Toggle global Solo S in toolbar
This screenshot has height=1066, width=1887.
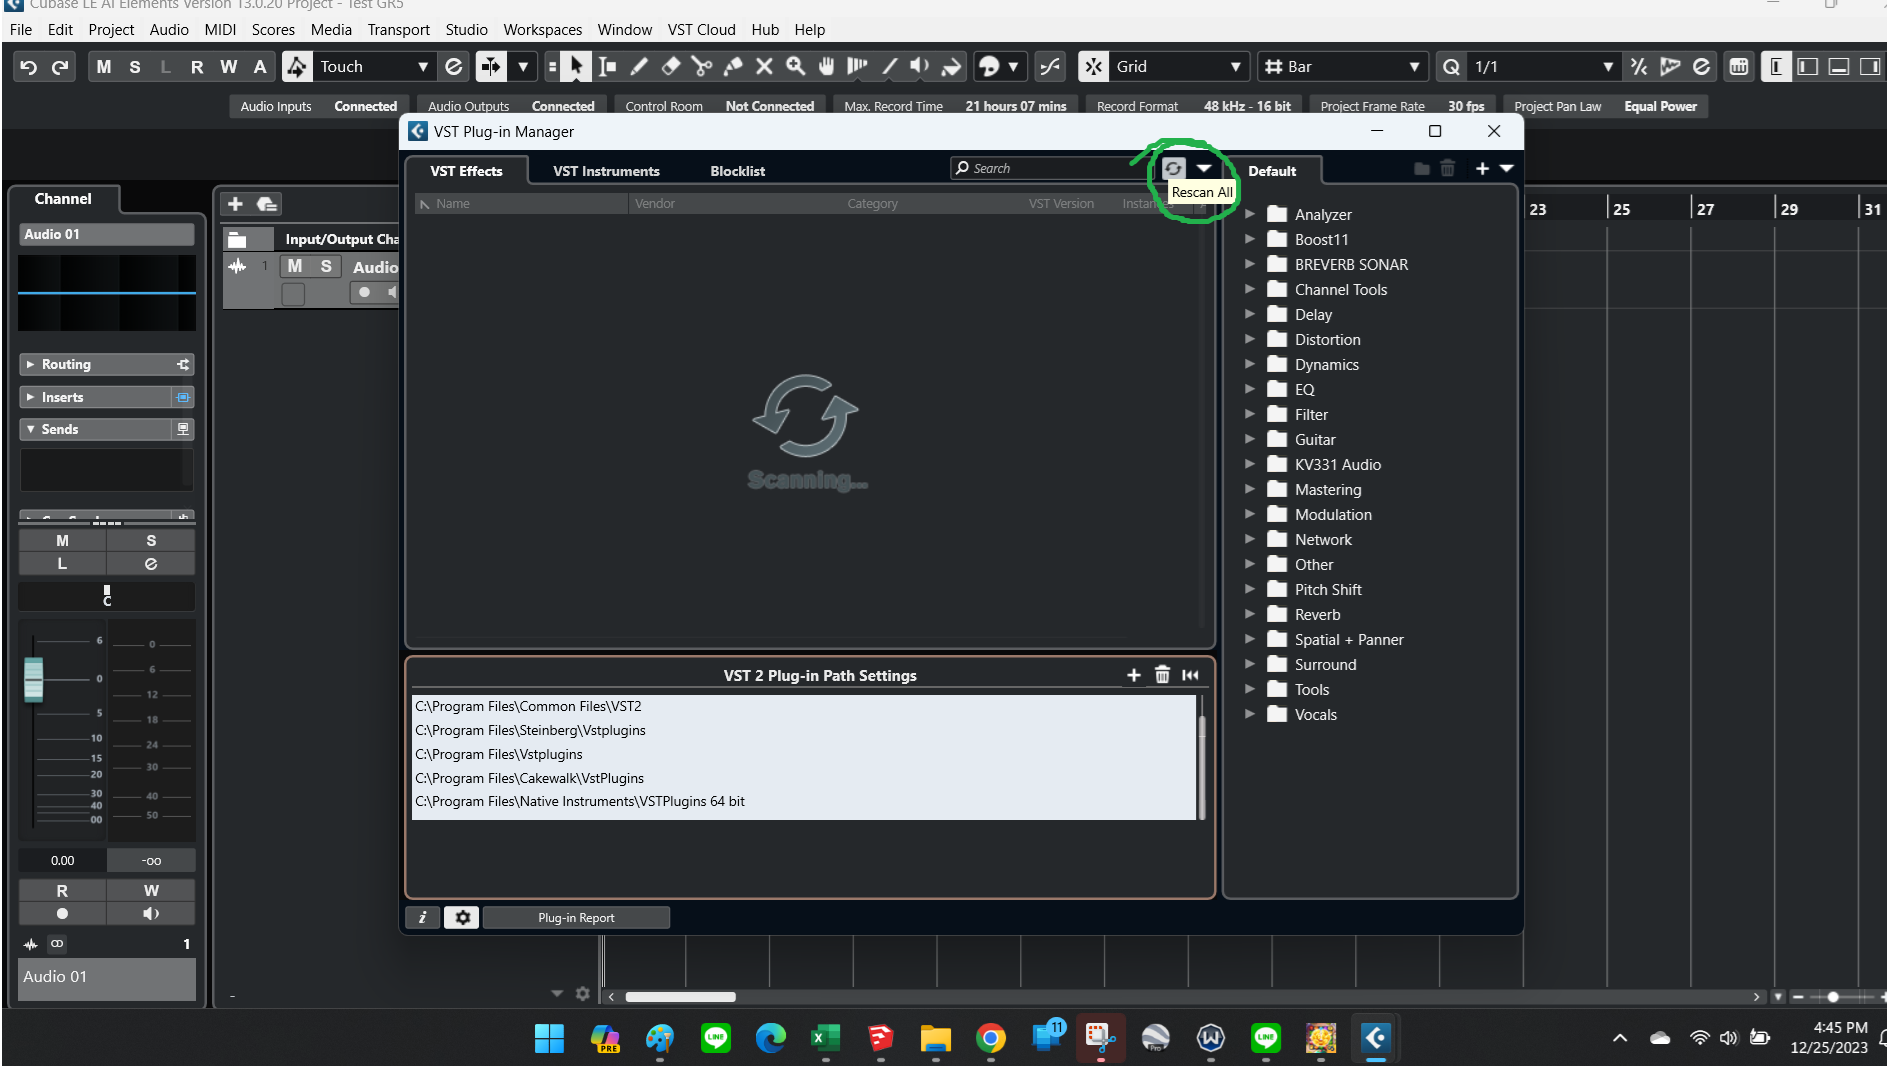coord(135,67)
